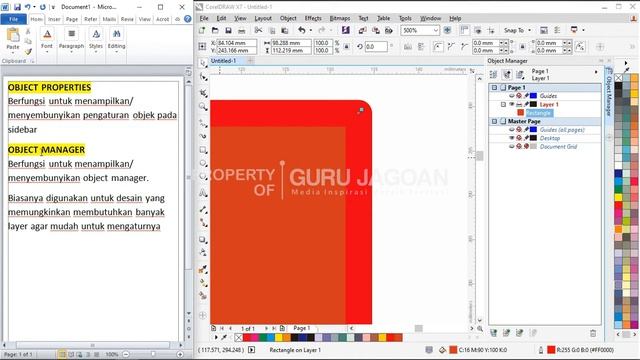
Task: Click the Publish to PDF icon
Action: [x=389, y=30]
